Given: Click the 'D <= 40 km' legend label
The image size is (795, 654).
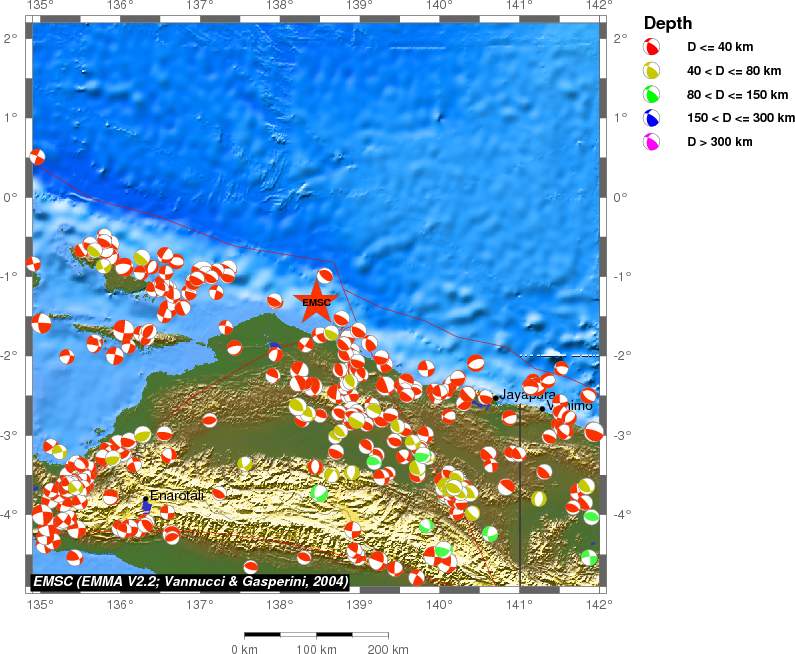Looking at the screenshot, I should coord(720,47).
